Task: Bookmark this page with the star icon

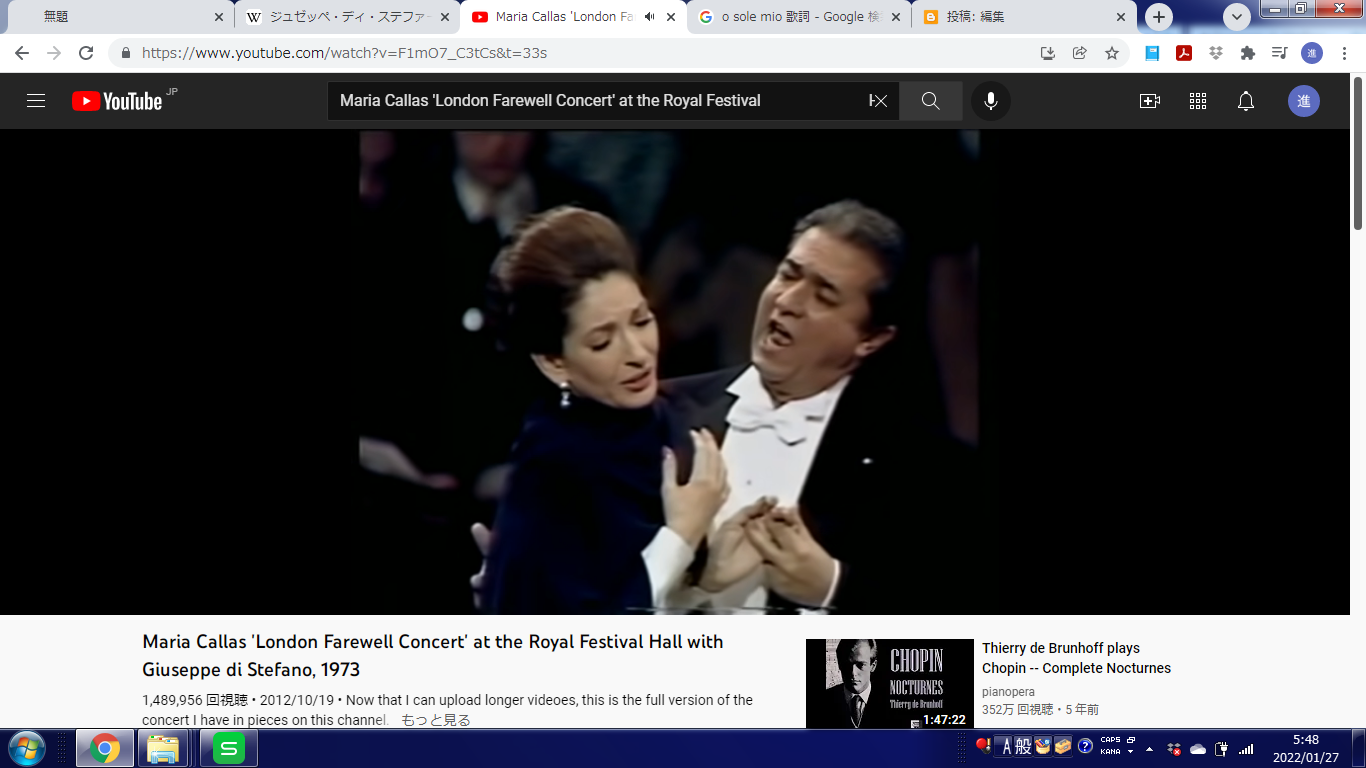Action: pos(1112,53)
